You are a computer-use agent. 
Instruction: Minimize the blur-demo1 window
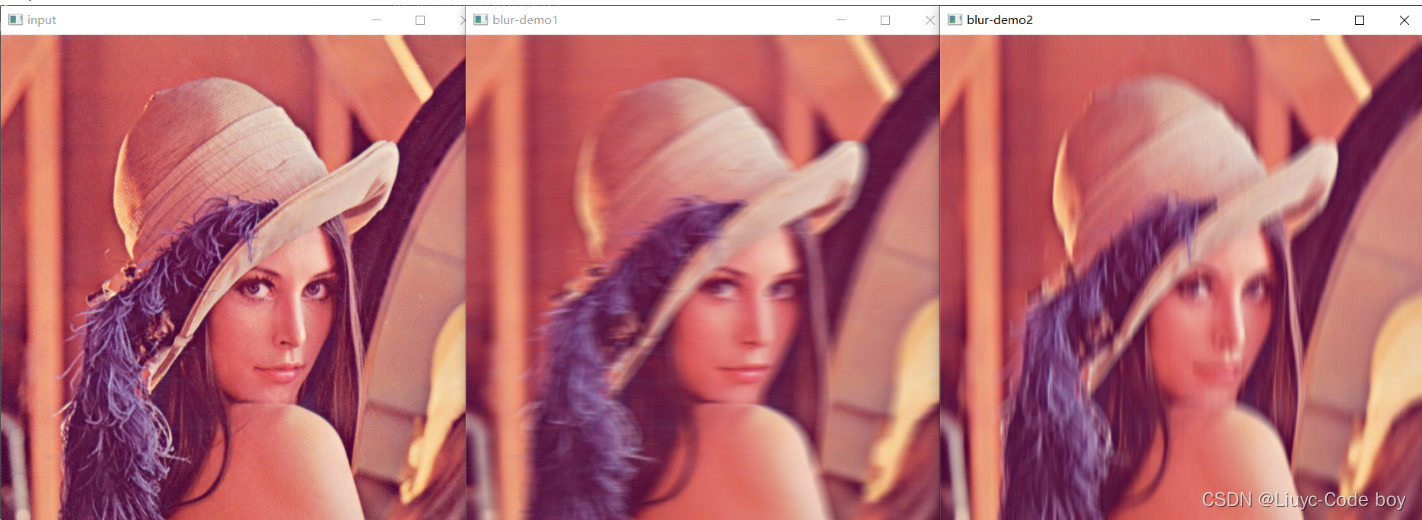pyautogui.click(x=840, y=20)
